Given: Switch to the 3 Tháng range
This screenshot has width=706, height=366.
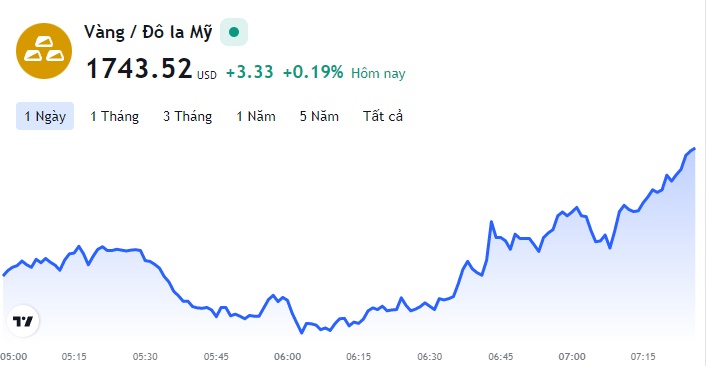Looking at the screenshot, I should 187,116.
